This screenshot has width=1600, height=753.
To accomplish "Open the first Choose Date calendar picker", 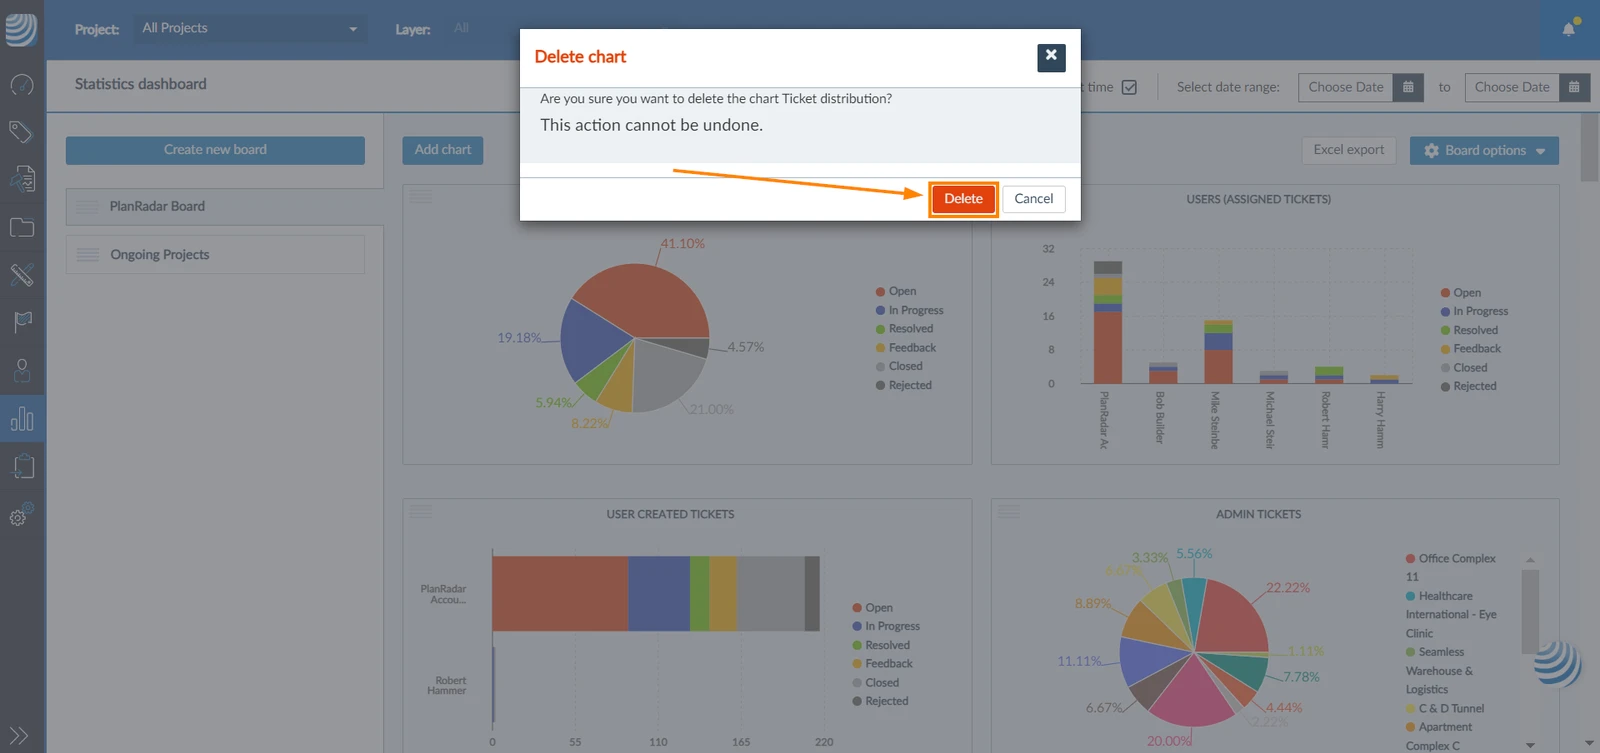I will (x=1408, y=87).
